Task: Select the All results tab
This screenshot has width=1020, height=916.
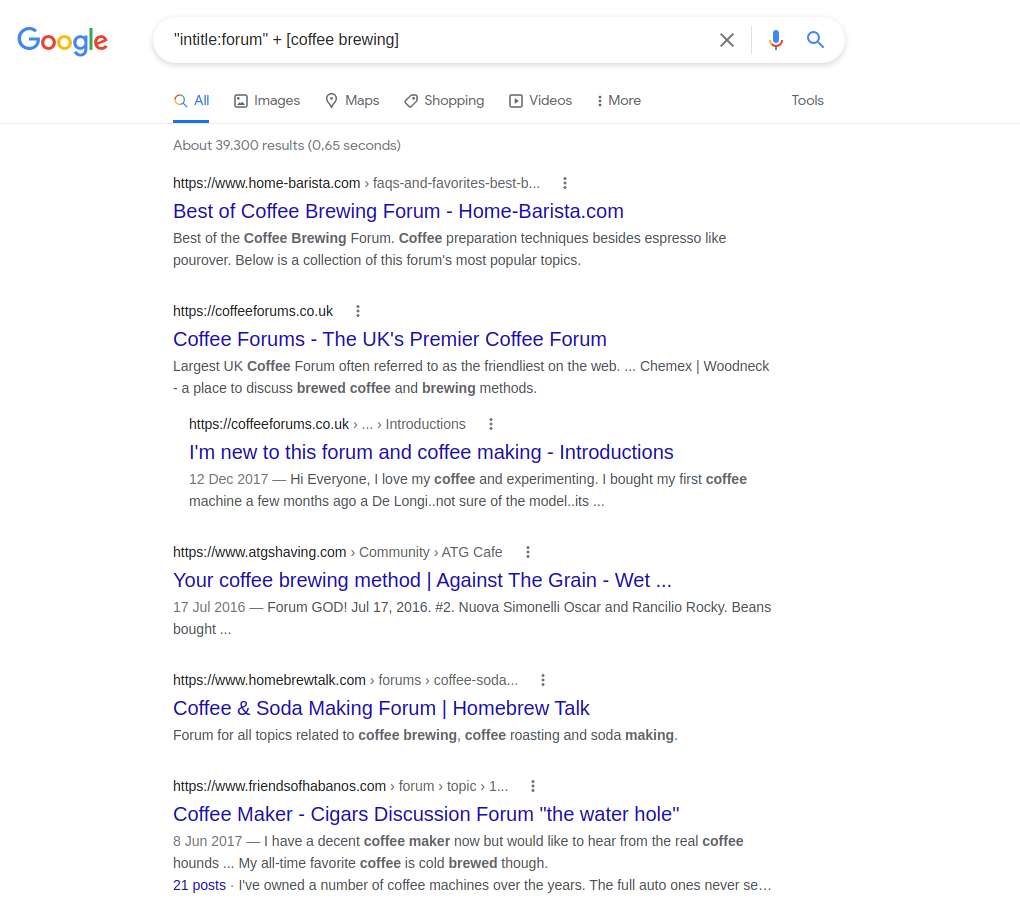Action: (x=191, y=101)
